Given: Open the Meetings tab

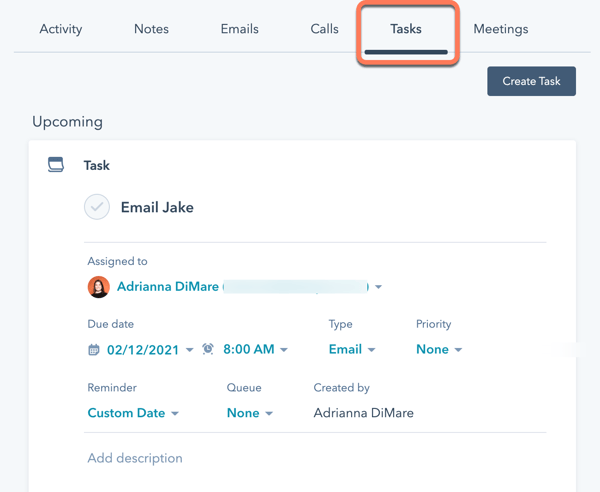Looking at the screenshot, I should click(x=501, y=29).
